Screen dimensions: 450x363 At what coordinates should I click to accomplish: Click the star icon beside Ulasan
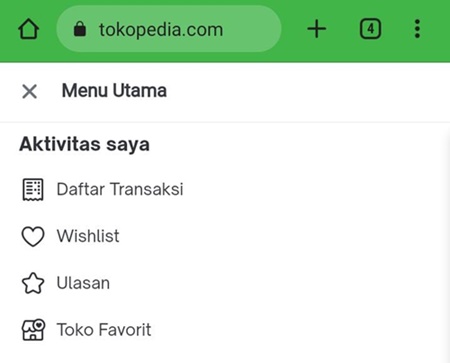pyautogui.click(x=33, y=283)
